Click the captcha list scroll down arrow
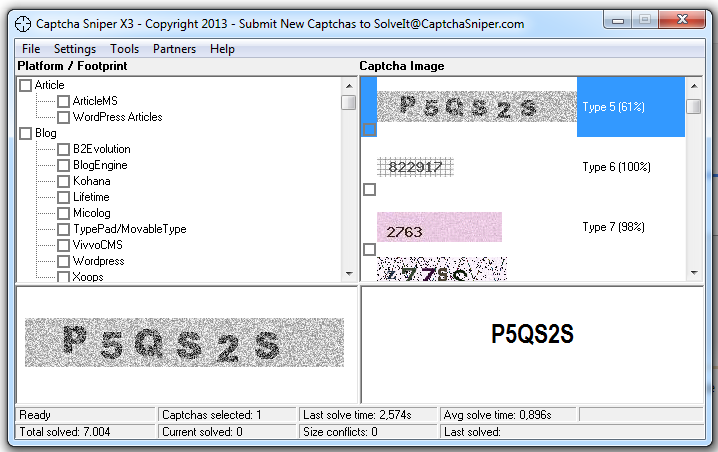718x452 pixels. point(694,273)
